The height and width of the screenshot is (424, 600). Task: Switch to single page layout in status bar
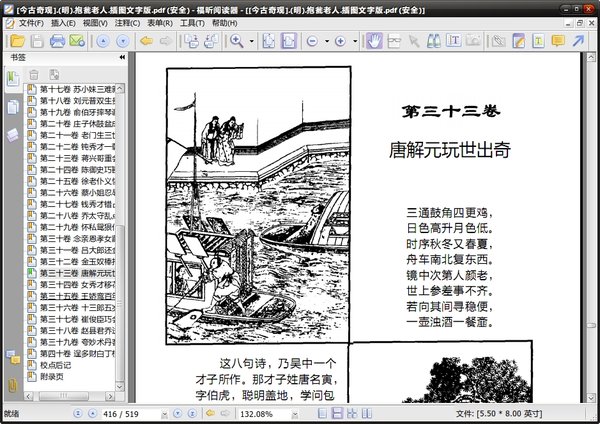323,413
